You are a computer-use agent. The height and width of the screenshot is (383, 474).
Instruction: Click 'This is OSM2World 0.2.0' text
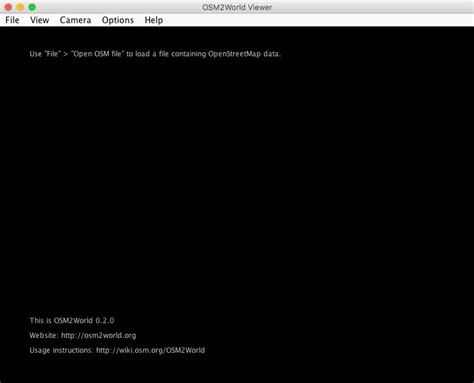(72, 320)
